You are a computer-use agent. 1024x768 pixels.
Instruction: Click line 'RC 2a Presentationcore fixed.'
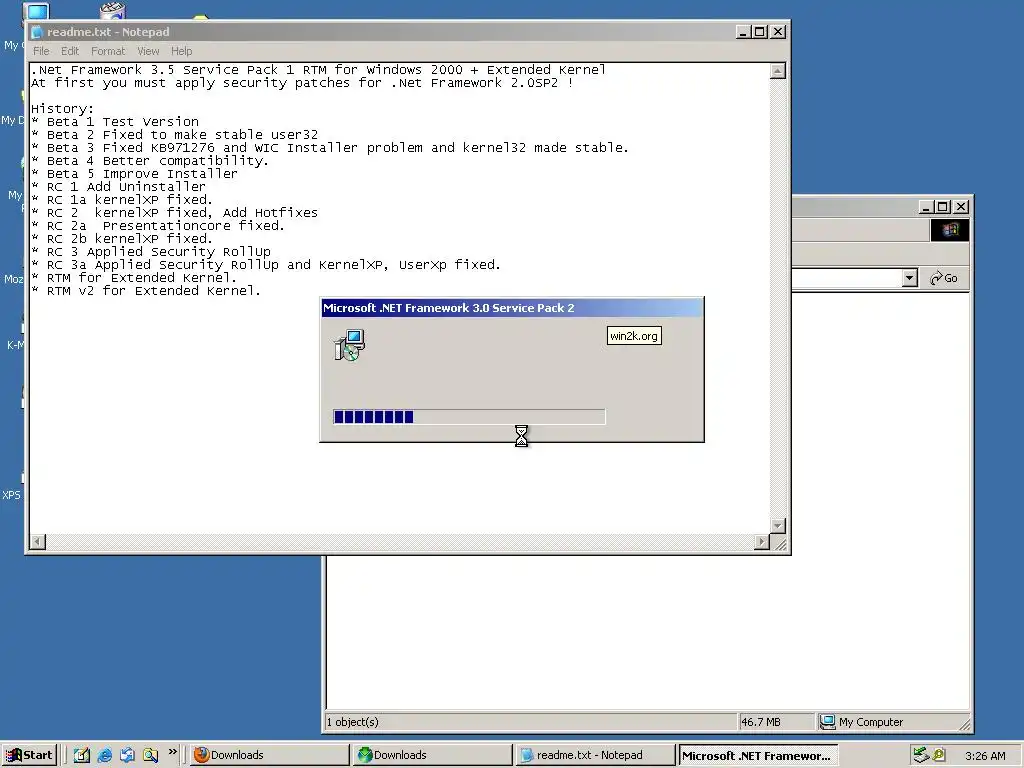point(158,225)
